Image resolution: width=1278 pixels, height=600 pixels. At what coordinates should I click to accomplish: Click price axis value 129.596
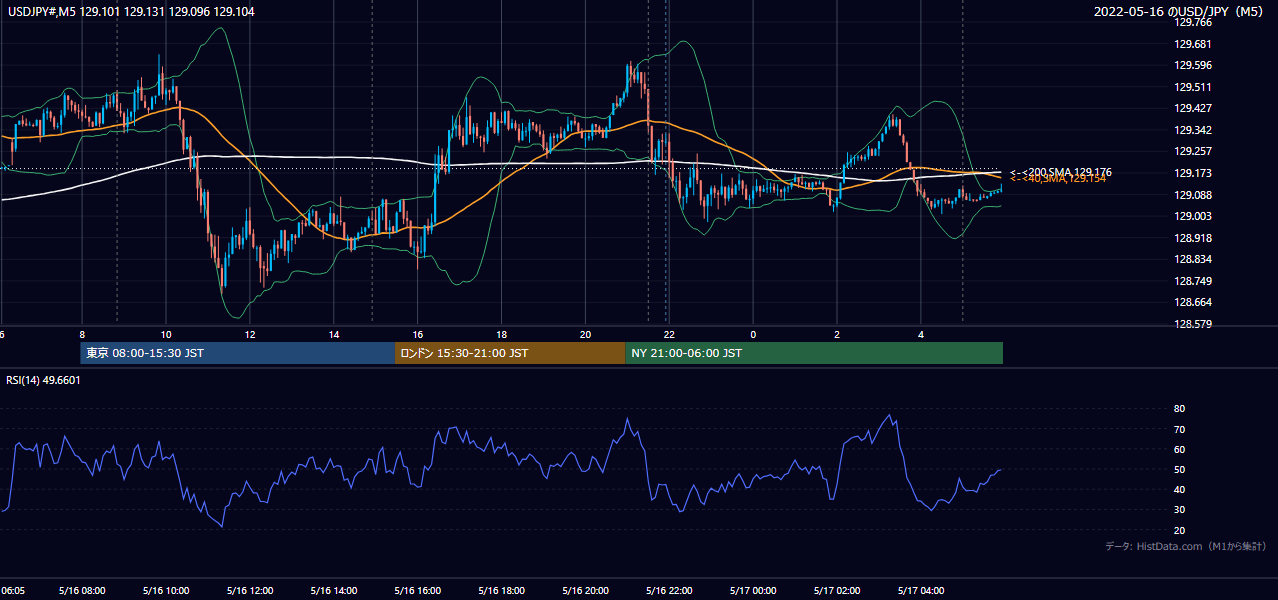[x=1192, y=65]
